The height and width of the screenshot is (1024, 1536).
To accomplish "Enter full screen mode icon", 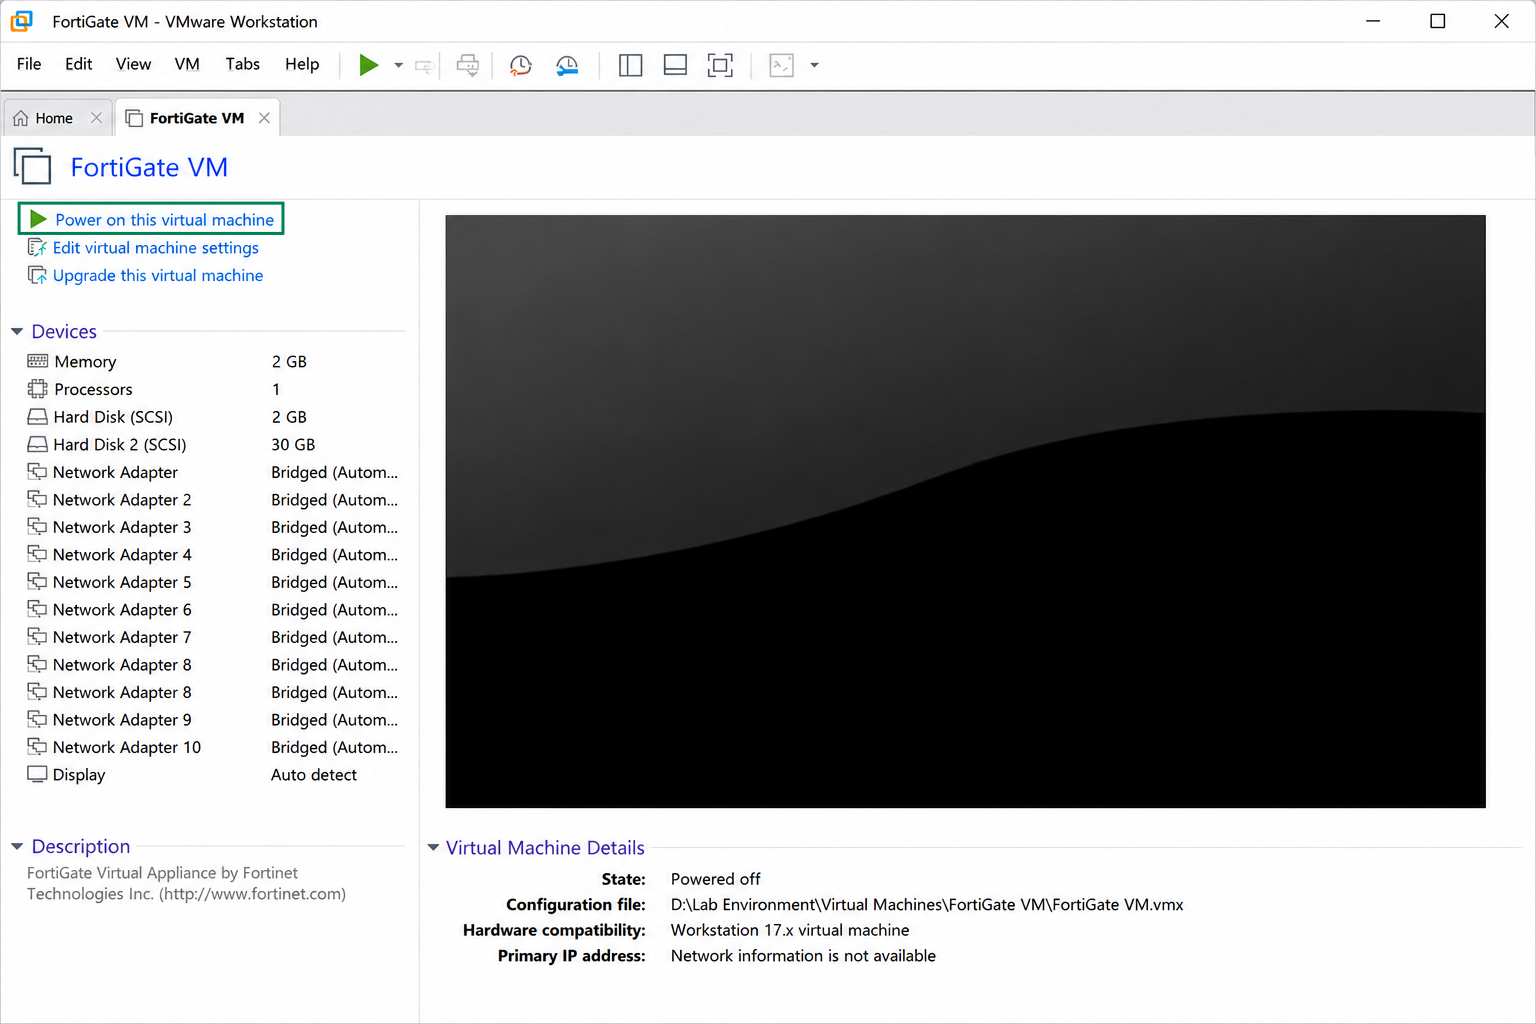I will click(720, 65).
